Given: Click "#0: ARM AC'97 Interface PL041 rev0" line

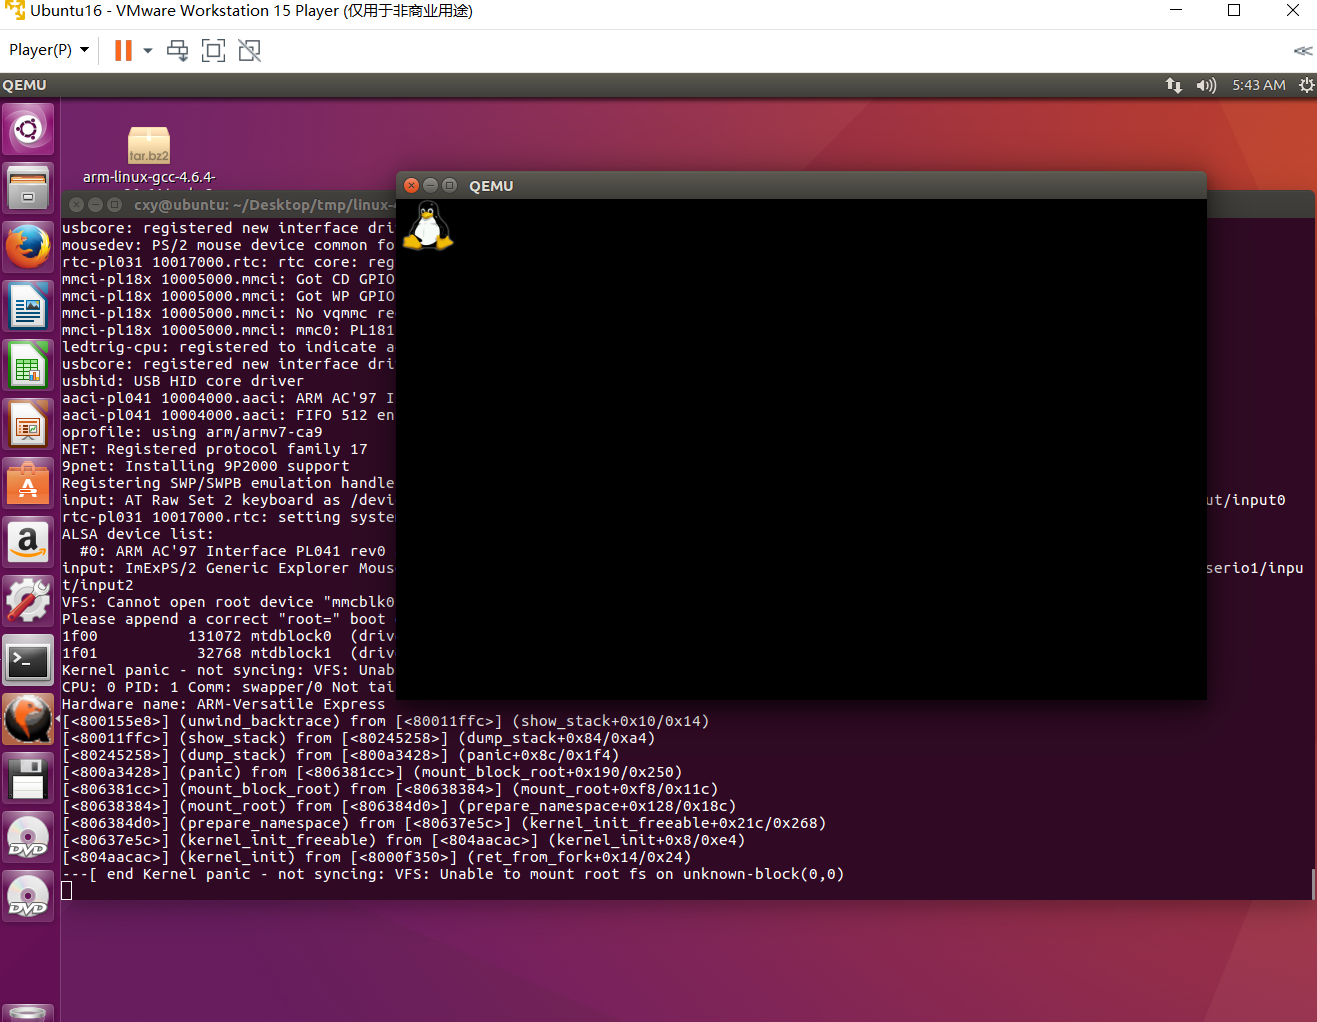Looking at the screenshot, I should 233,551.
